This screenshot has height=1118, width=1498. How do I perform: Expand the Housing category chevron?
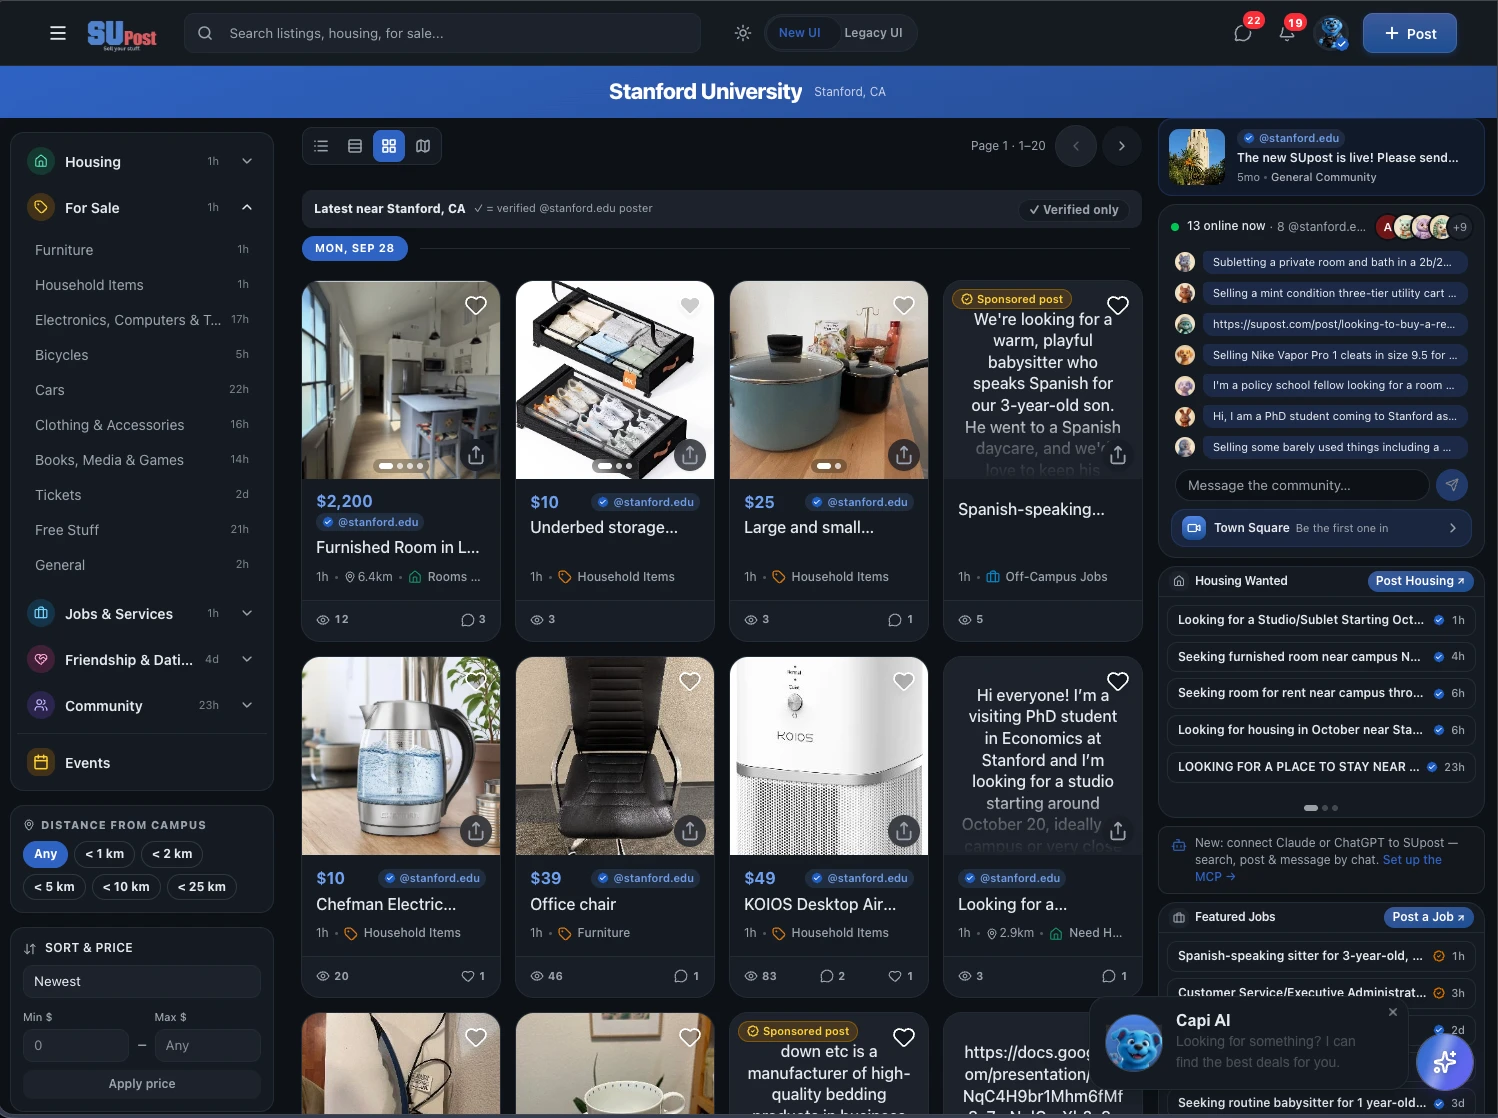[x=247, y=161]
